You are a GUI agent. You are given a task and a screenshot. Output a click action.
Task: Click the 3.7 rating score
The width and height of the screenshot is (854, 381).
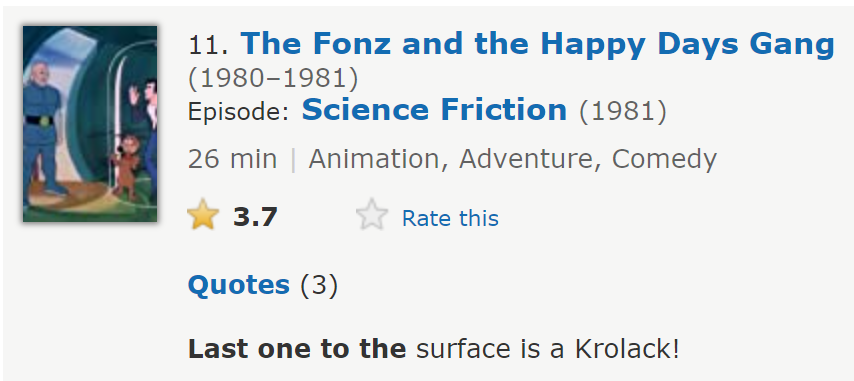[x=255, y=217]
